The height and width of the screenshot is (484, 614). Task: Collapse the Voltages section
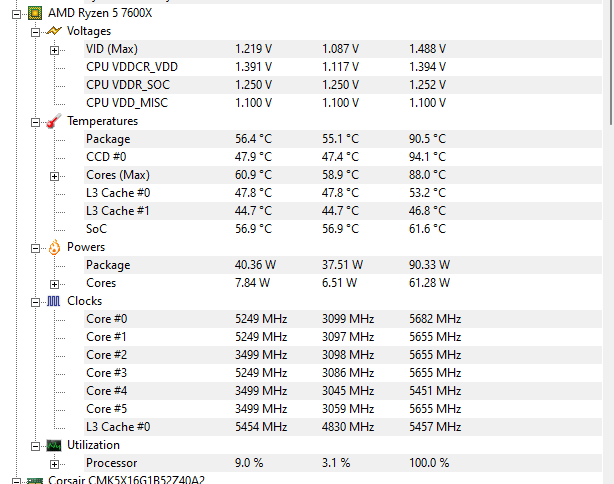(x=36, y=31)
